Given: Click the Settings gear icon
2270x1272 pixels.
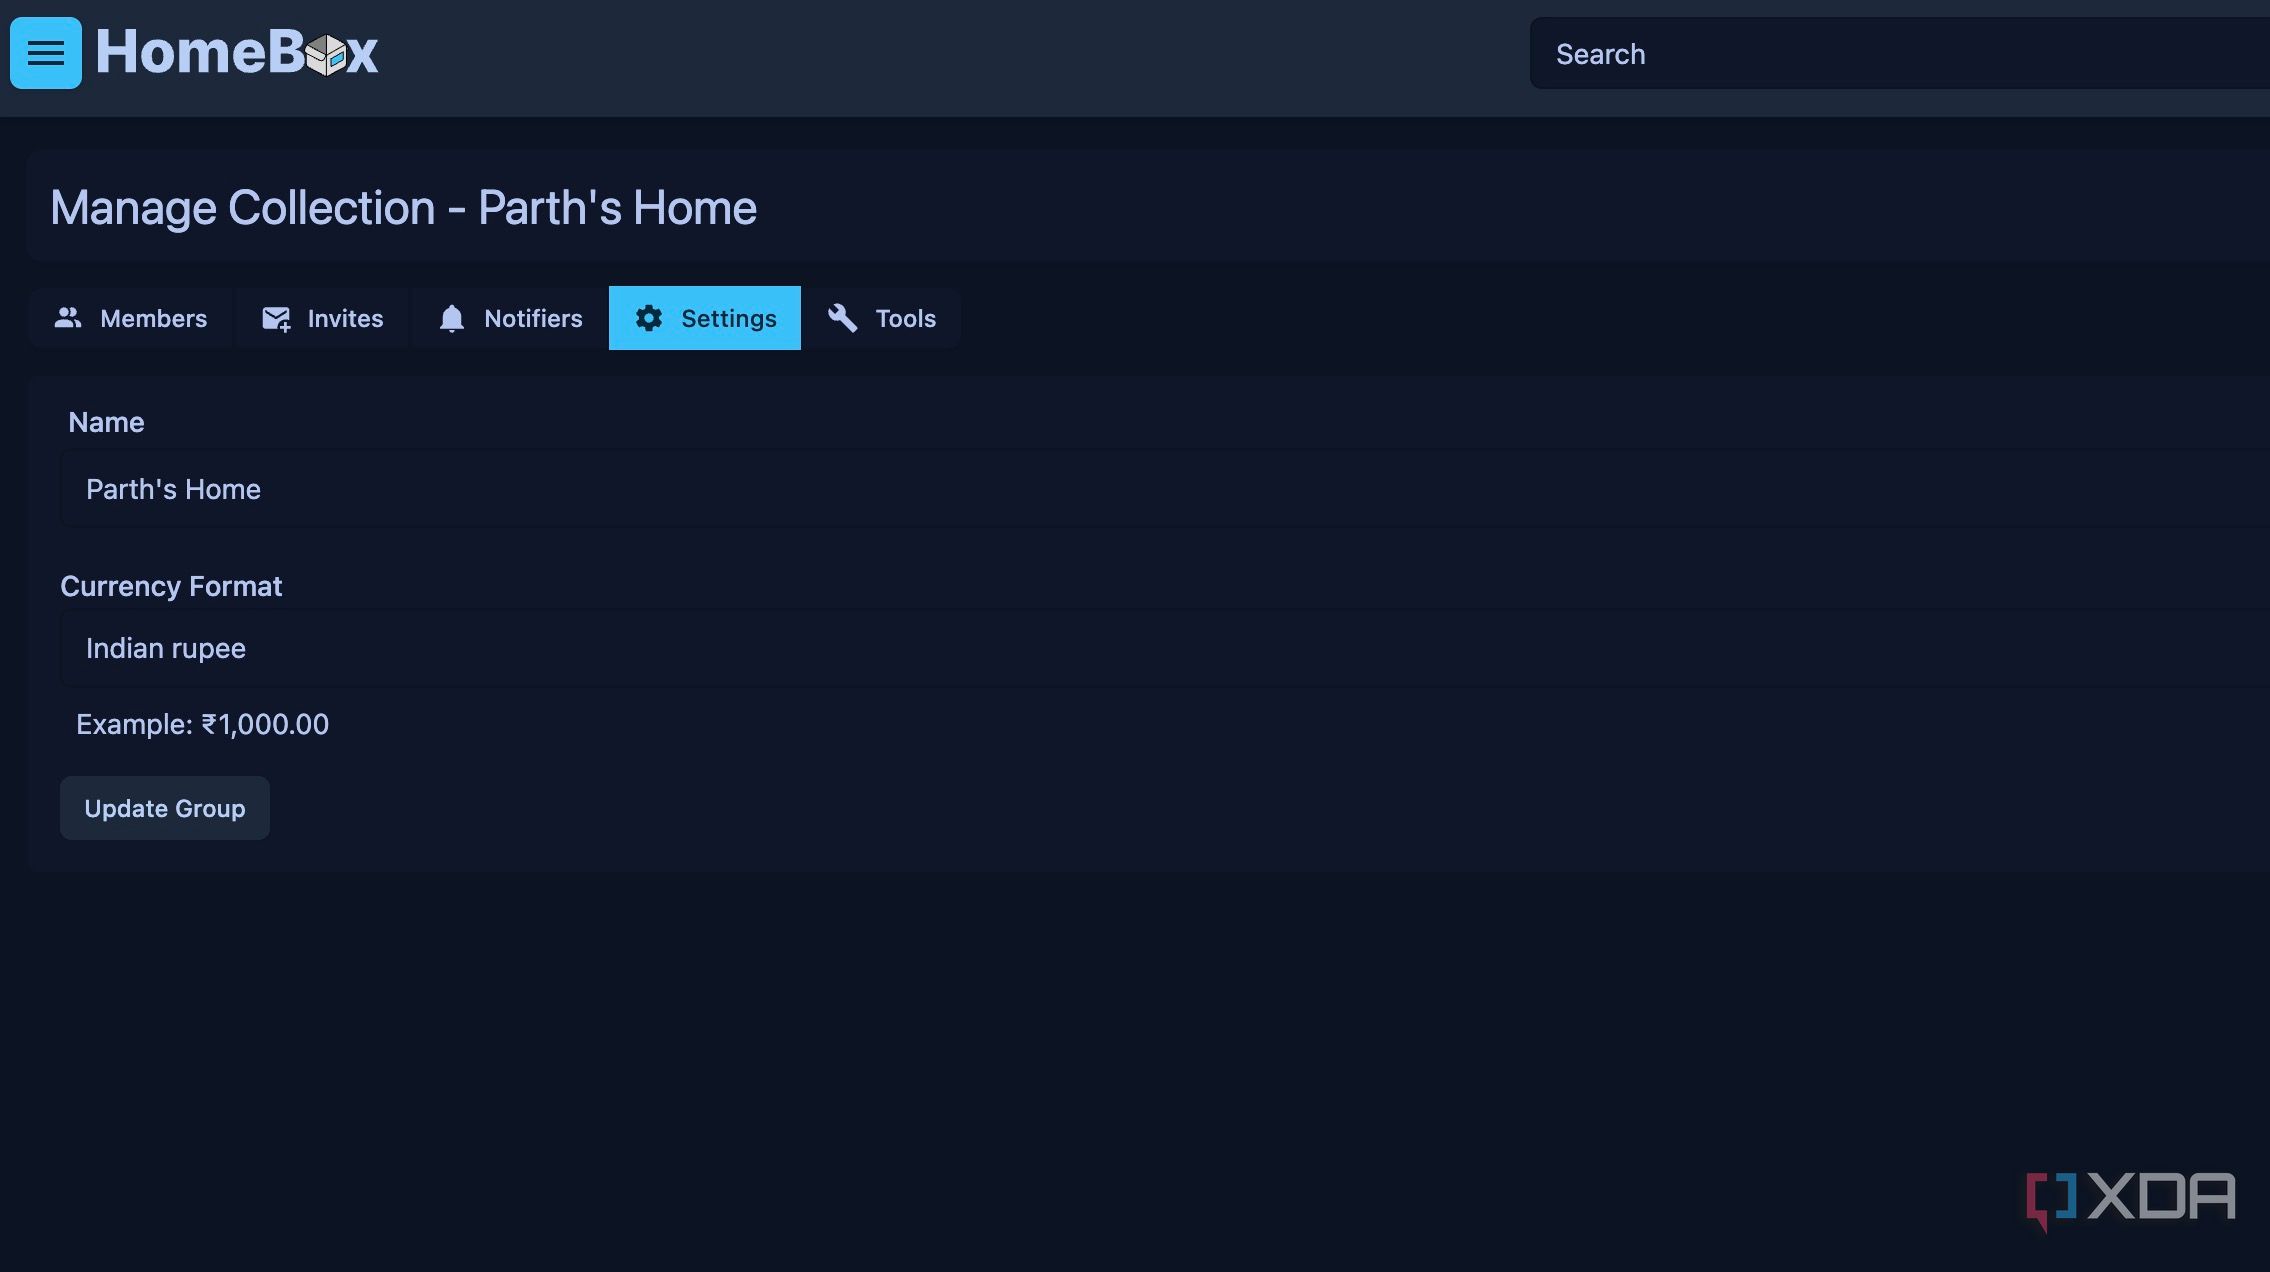Looking at the screenshot, I should click(x=649, y=318).
